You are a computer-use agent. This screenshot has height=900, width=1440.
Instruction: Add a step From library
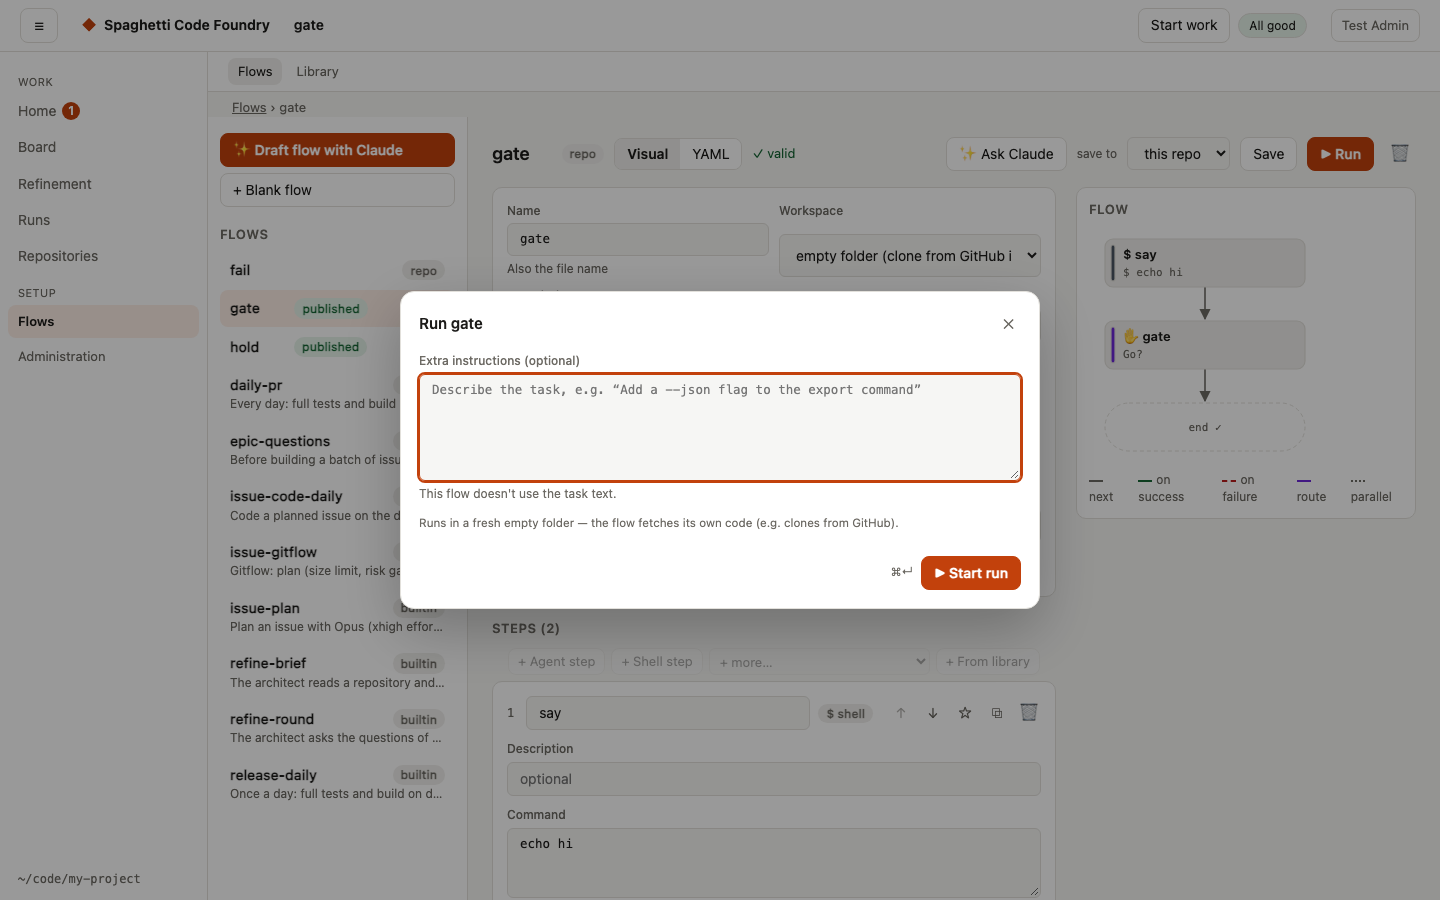[988, 662]
